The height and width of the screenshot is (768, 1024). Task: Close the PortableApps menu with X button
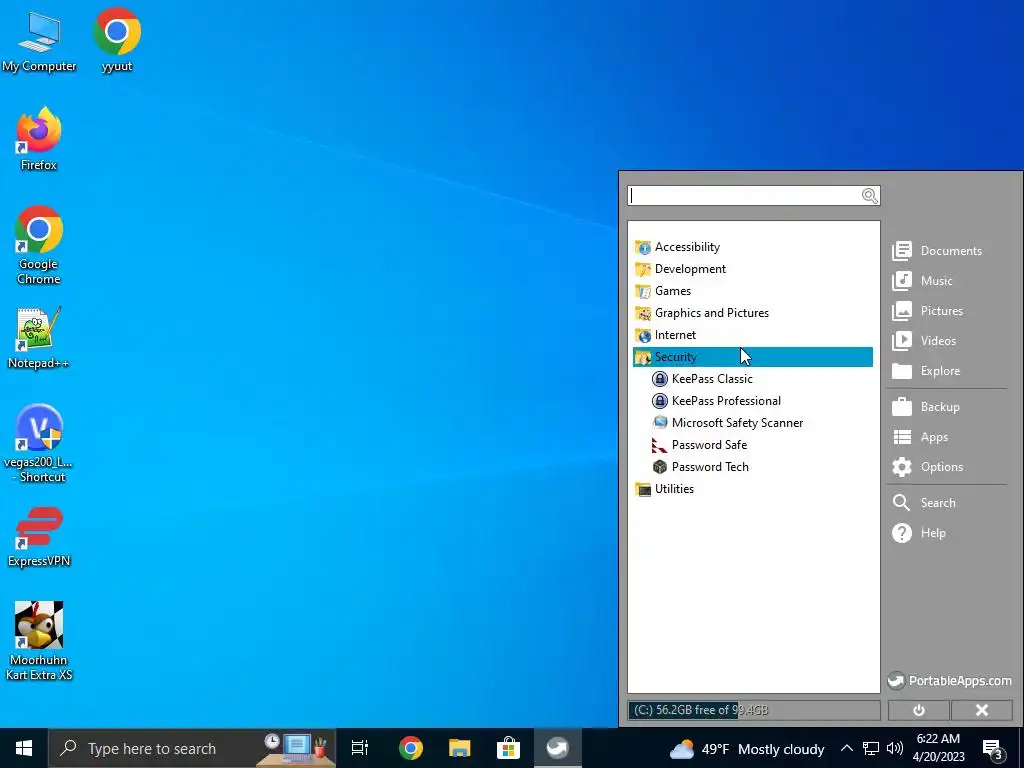pyautogui.click(x=982, y=710)
